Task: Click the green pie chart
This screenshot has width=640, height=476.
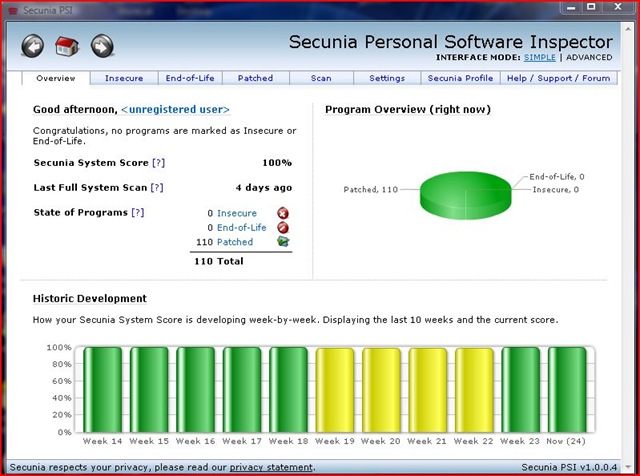Action: (465, 195)
